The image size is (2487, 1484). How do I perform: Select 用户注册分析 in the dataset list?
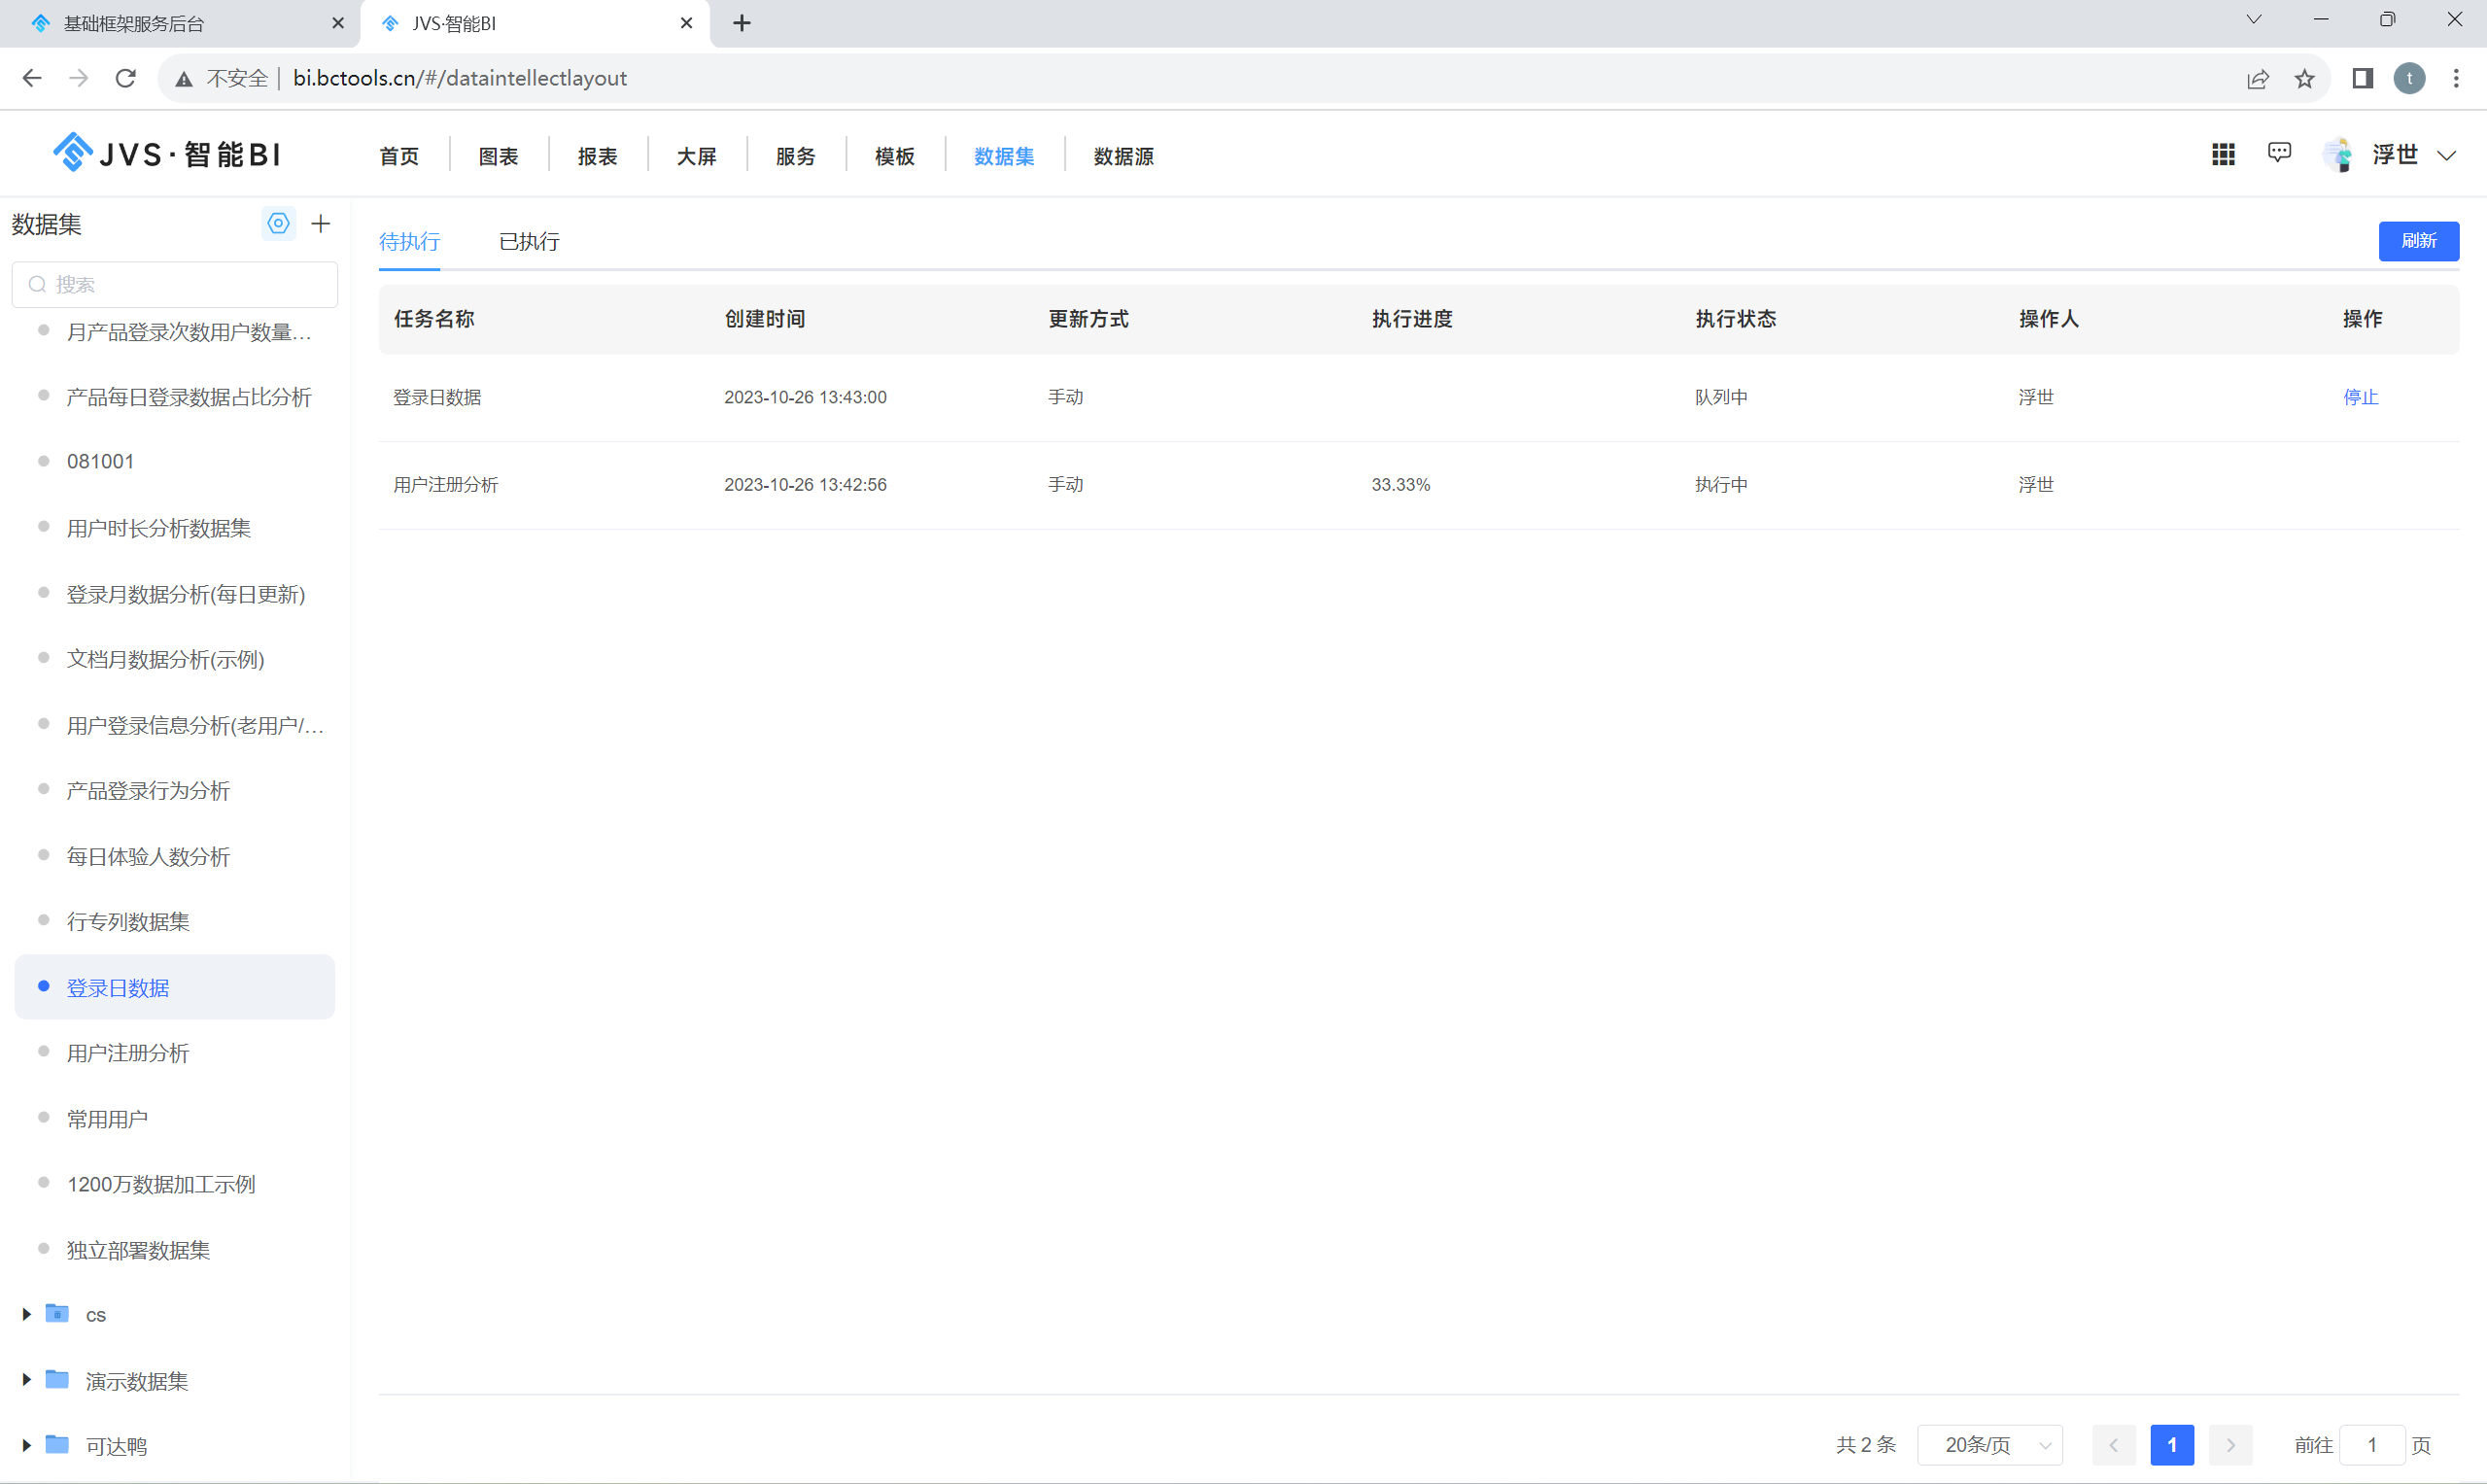click(128, 1053)
